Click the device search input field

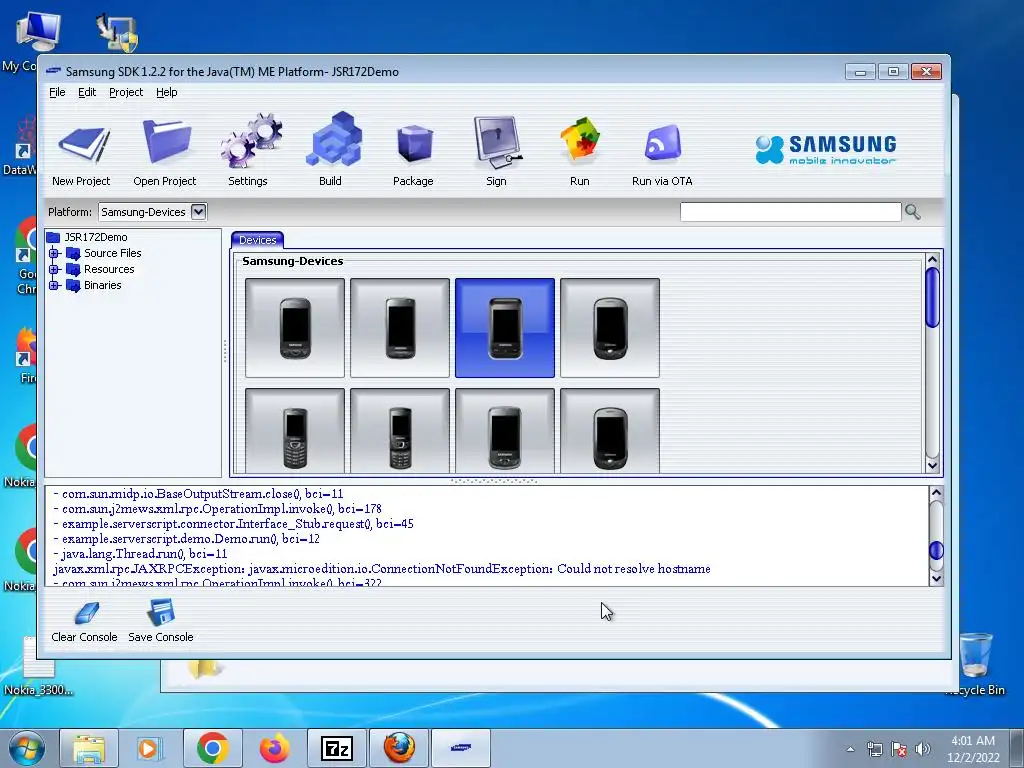coord(790,212)
